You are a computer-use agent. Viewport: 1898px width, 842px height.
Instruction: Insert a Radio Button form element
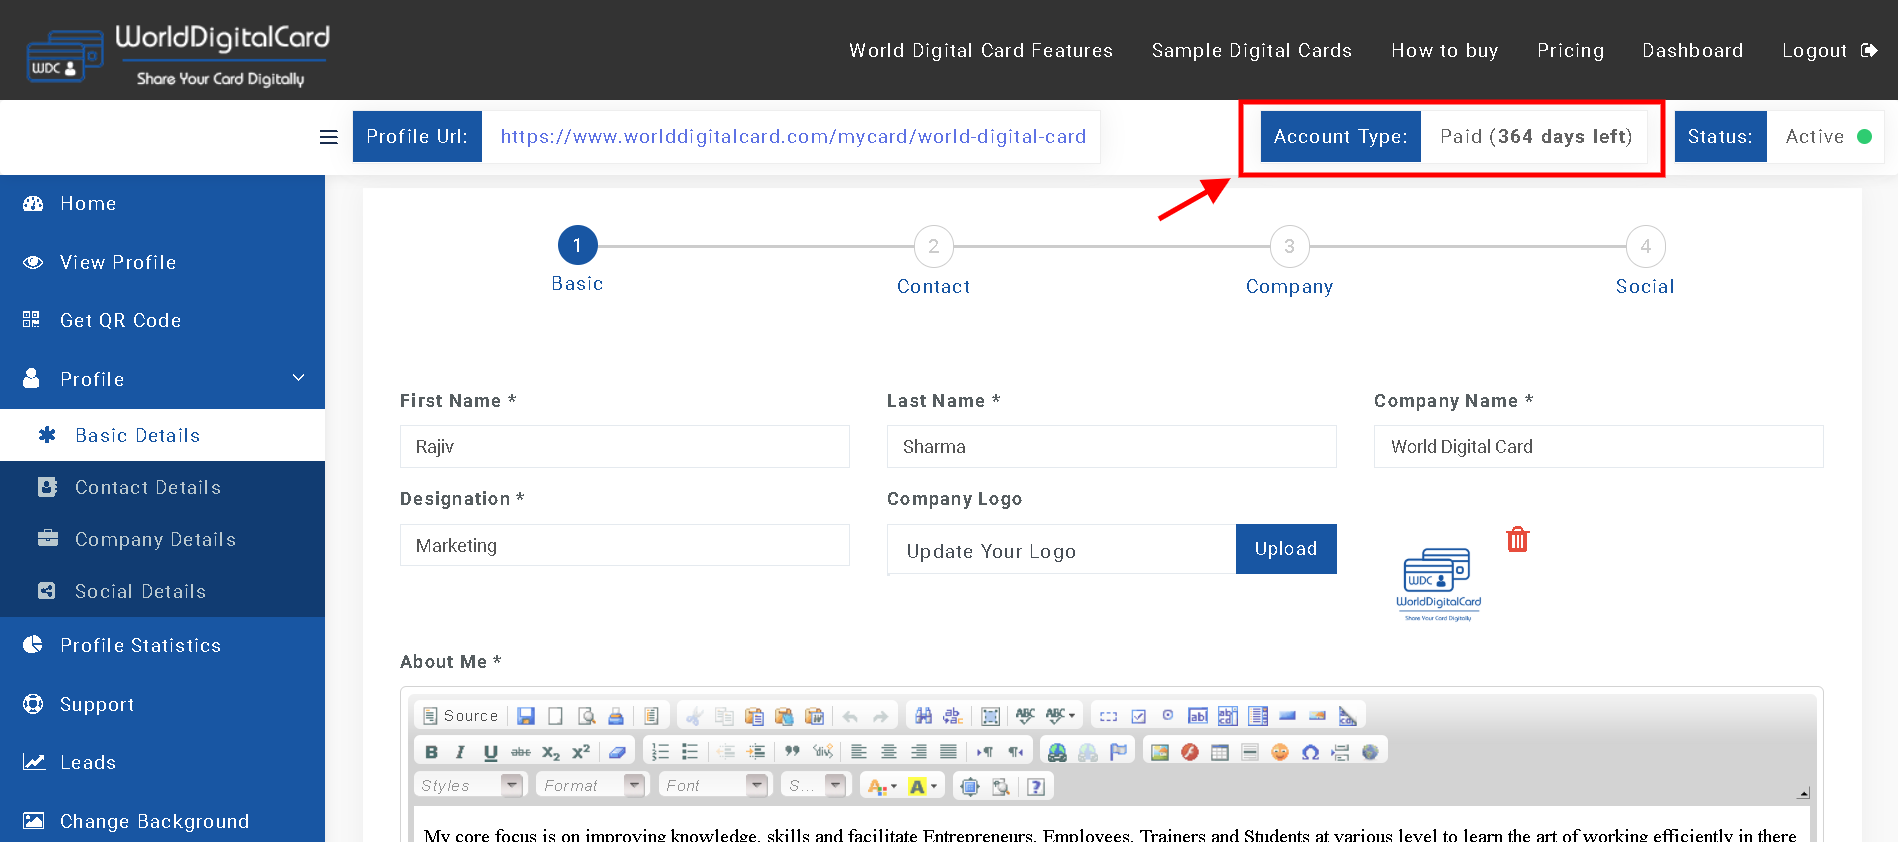tap(1167, 715)
